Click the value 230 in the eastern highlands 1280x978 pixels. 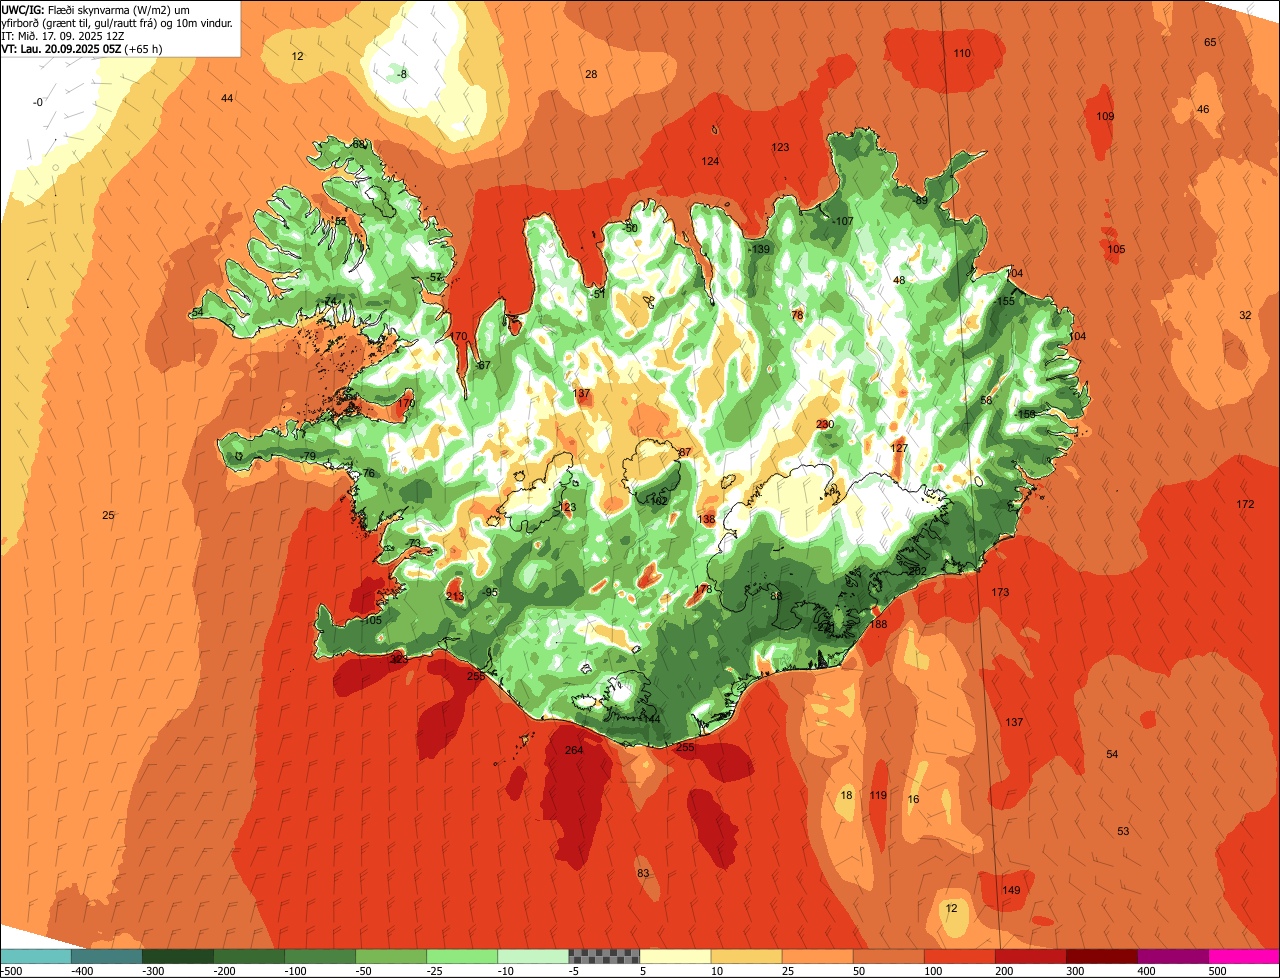824,424
